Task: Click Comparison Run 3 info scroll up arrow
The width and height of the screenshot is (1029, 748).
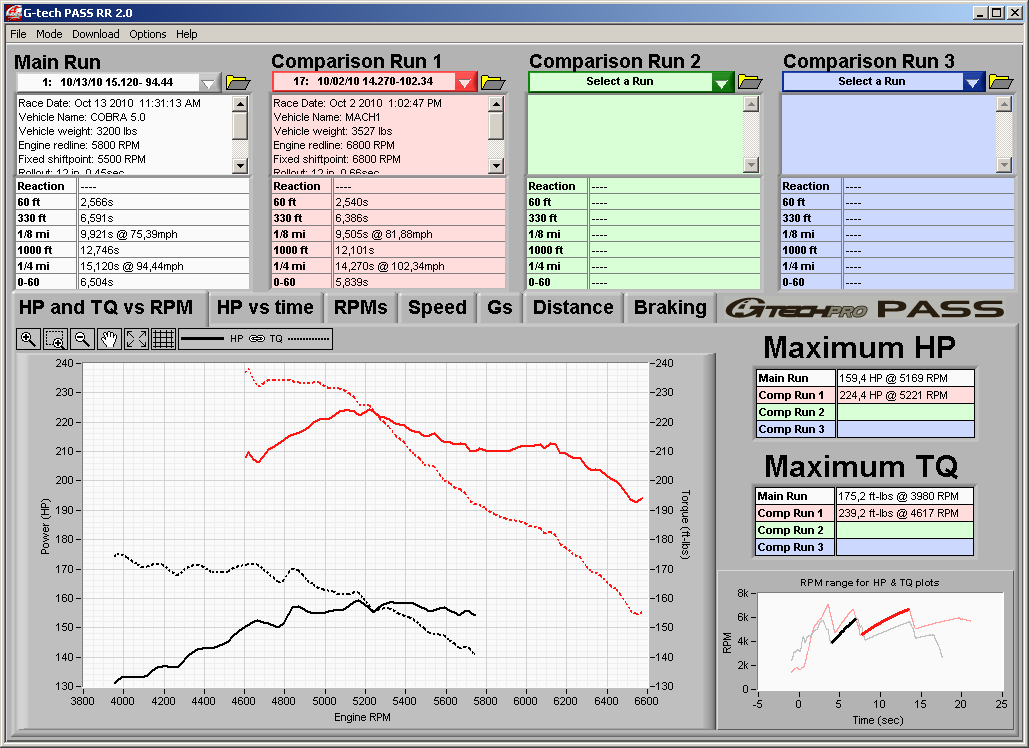Action: 1004,104
